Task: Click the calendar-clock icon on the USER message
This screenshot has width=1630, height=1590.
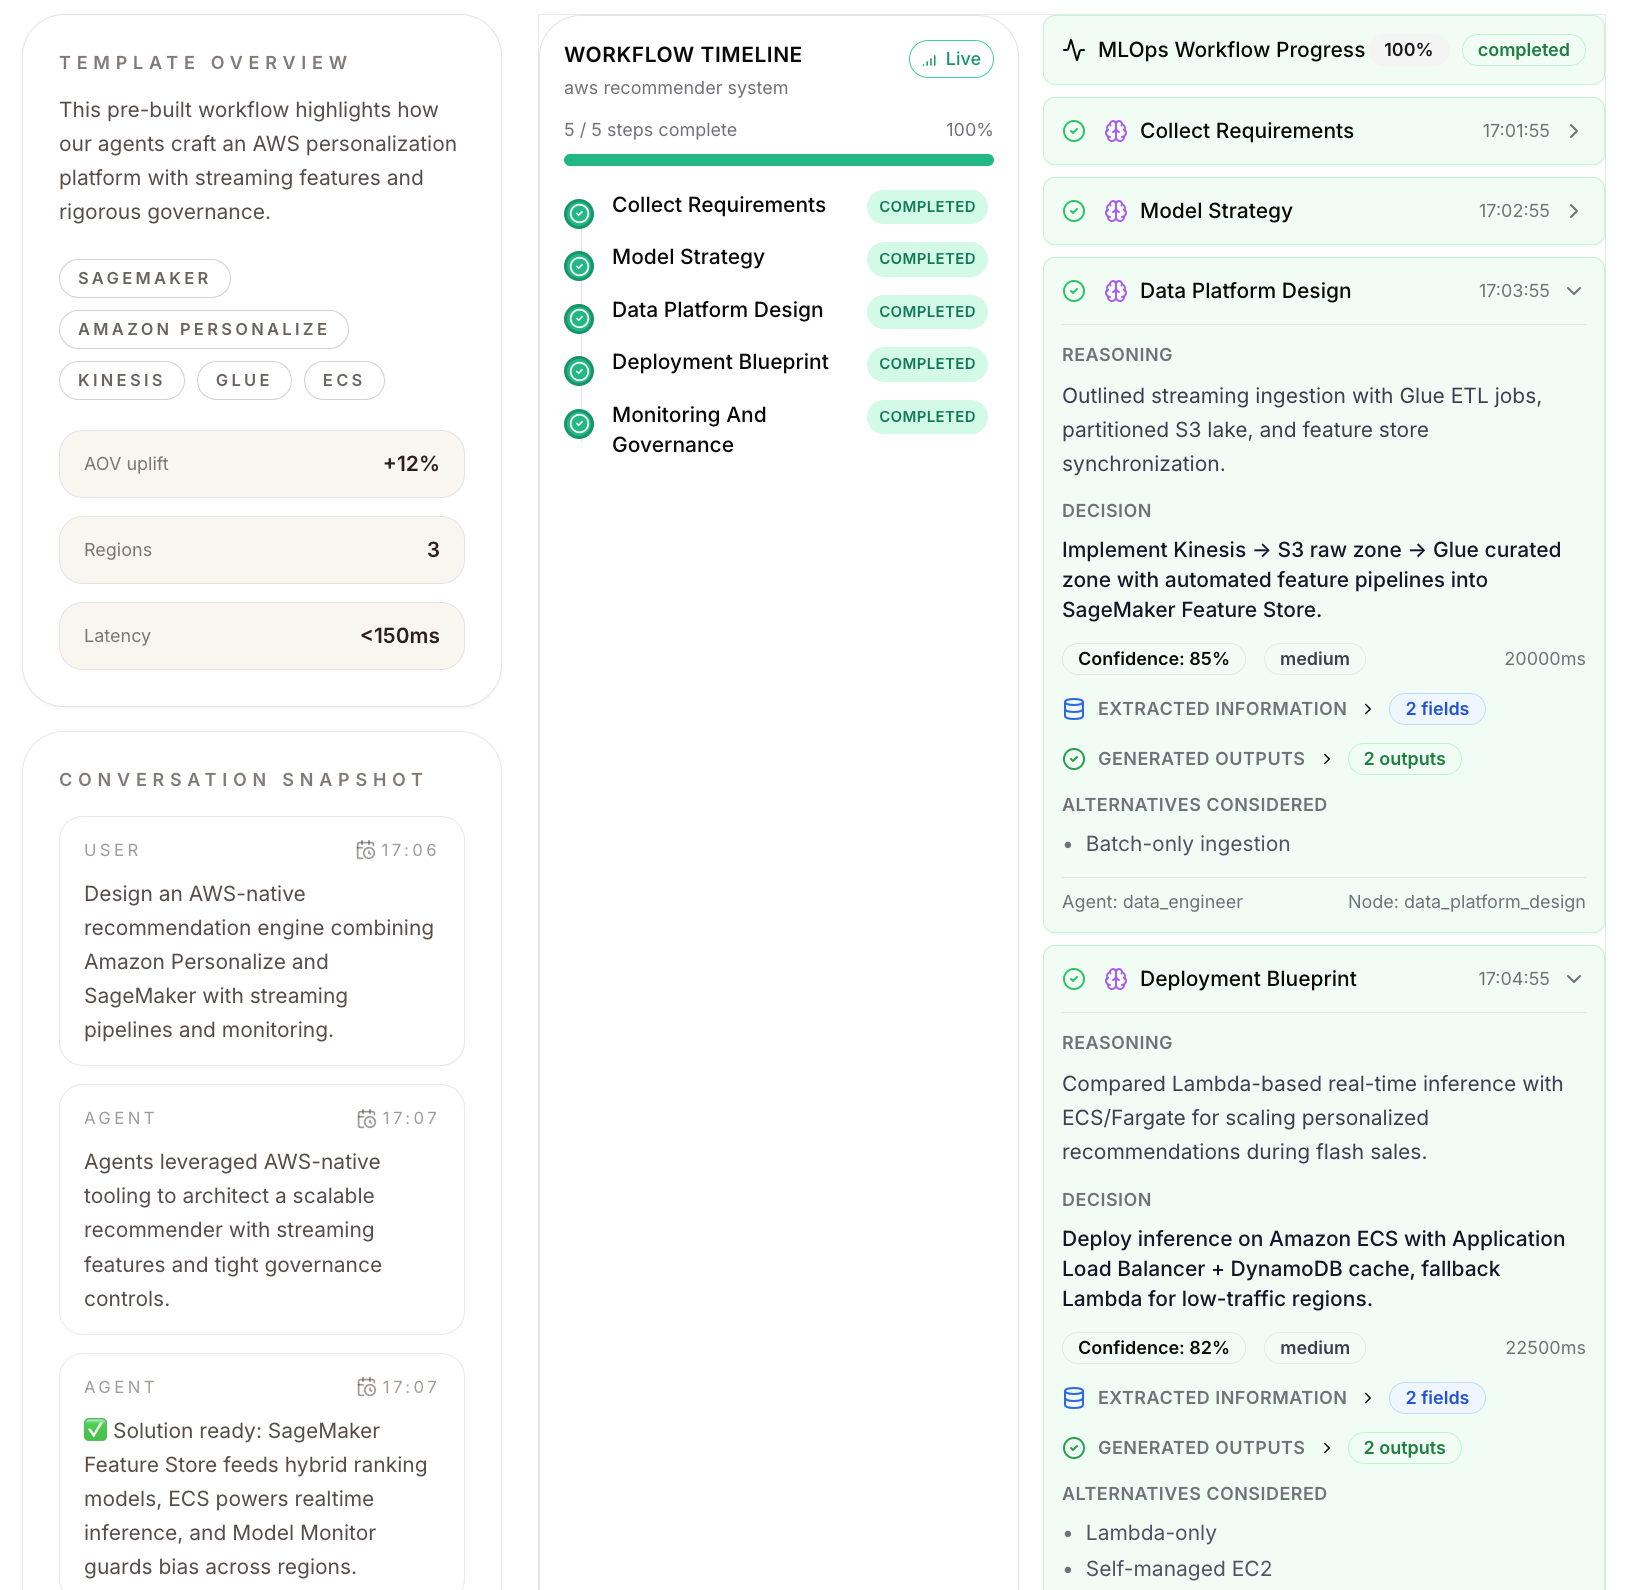Action: point(366,850)
